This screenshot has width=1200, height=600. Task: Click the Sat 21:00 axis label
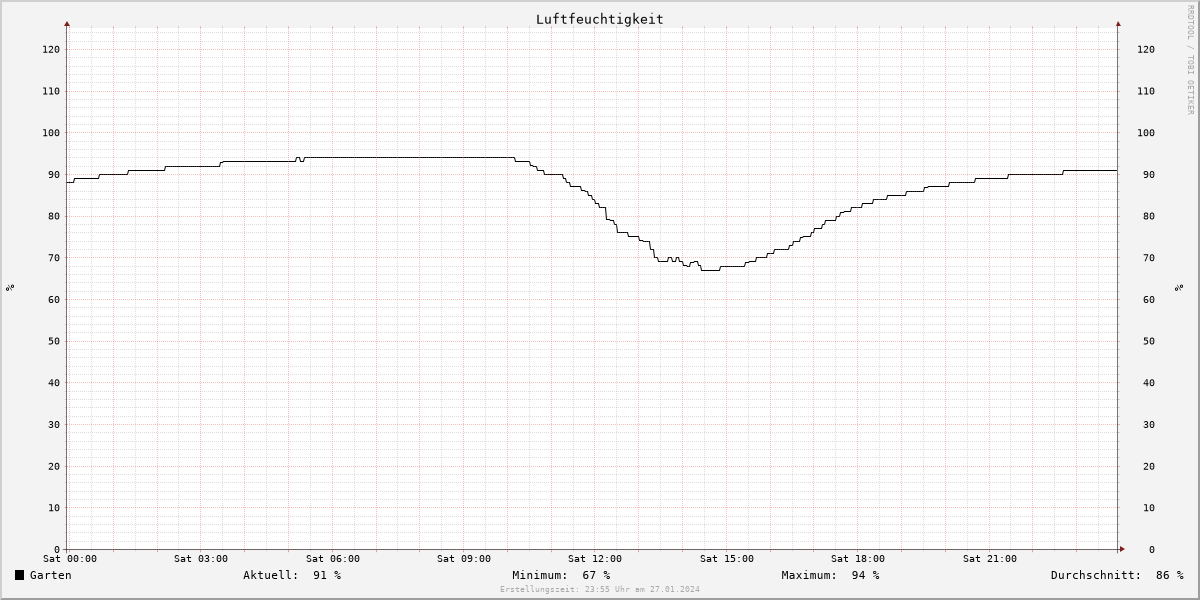tap(990, 559)
